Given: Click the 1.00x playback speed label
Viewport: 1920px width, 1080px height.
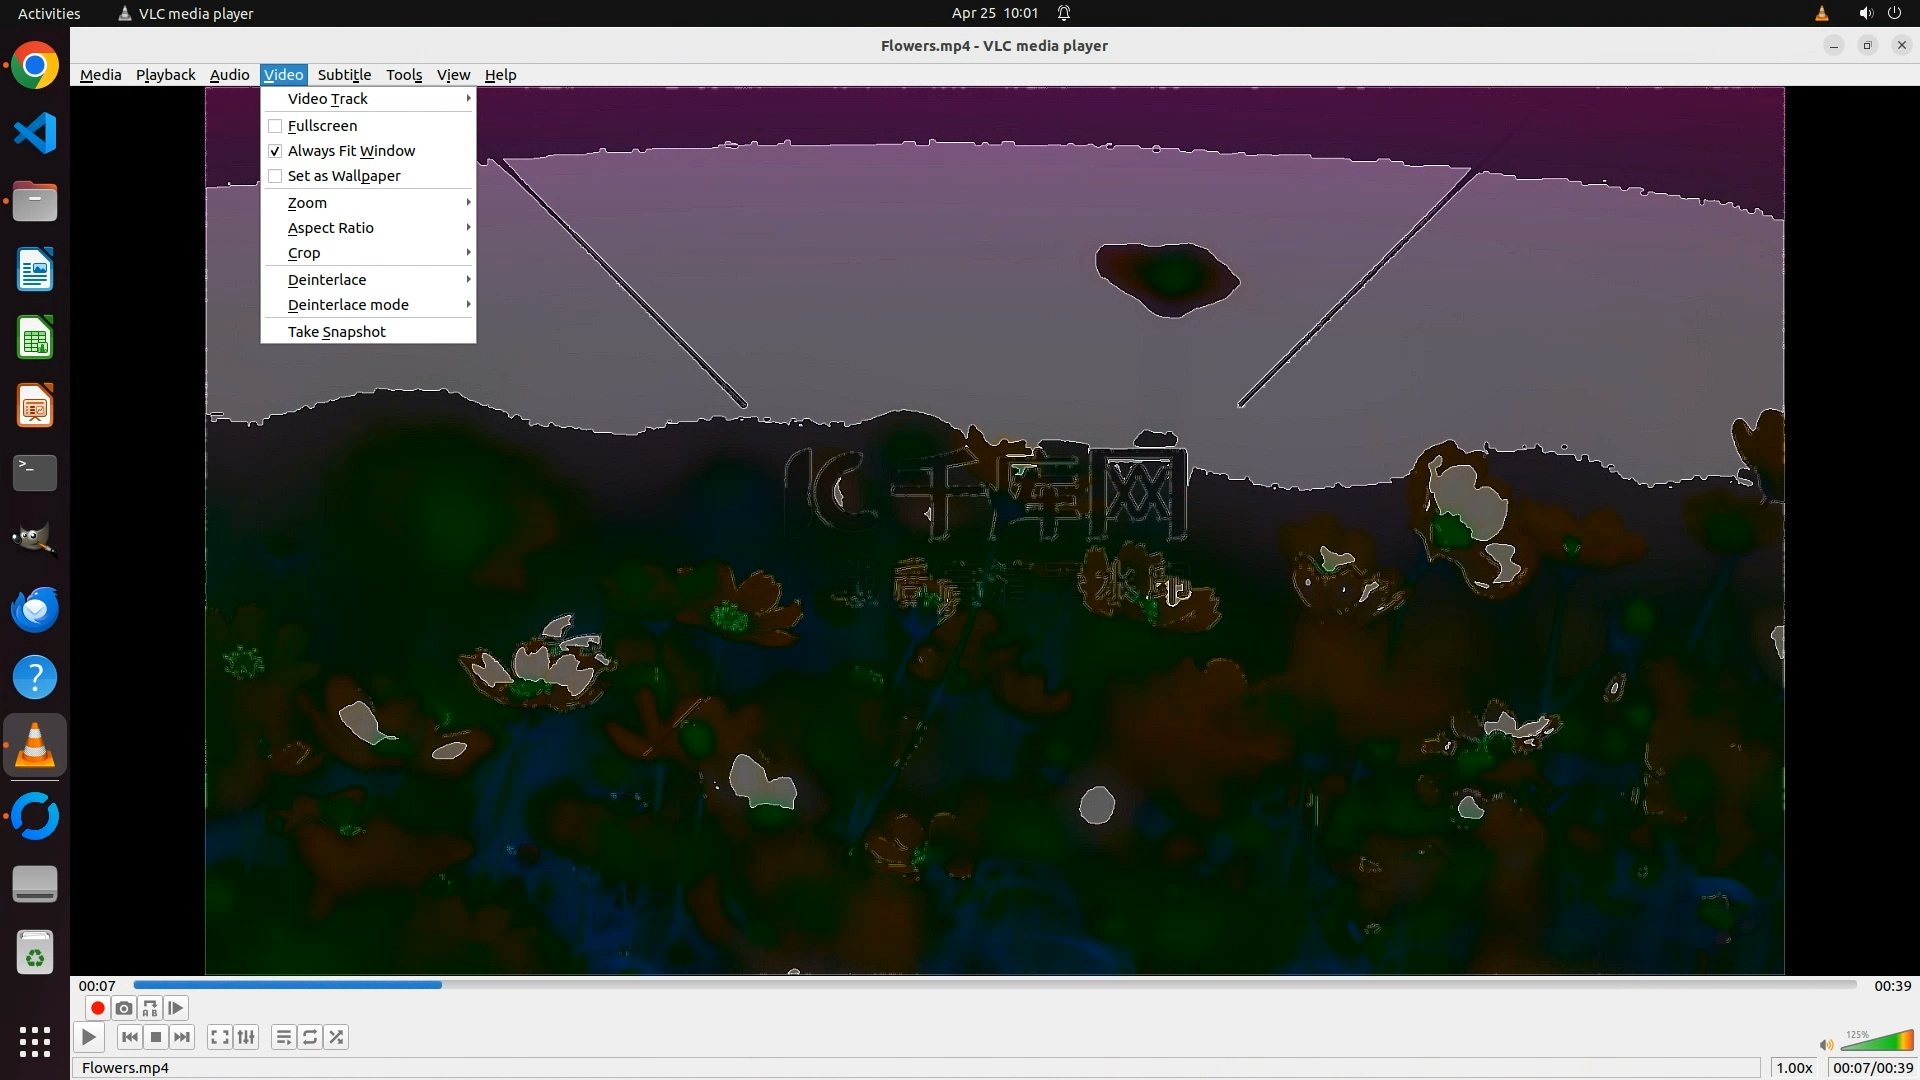Looking at the screenshot, I should coord(1794,1068).
